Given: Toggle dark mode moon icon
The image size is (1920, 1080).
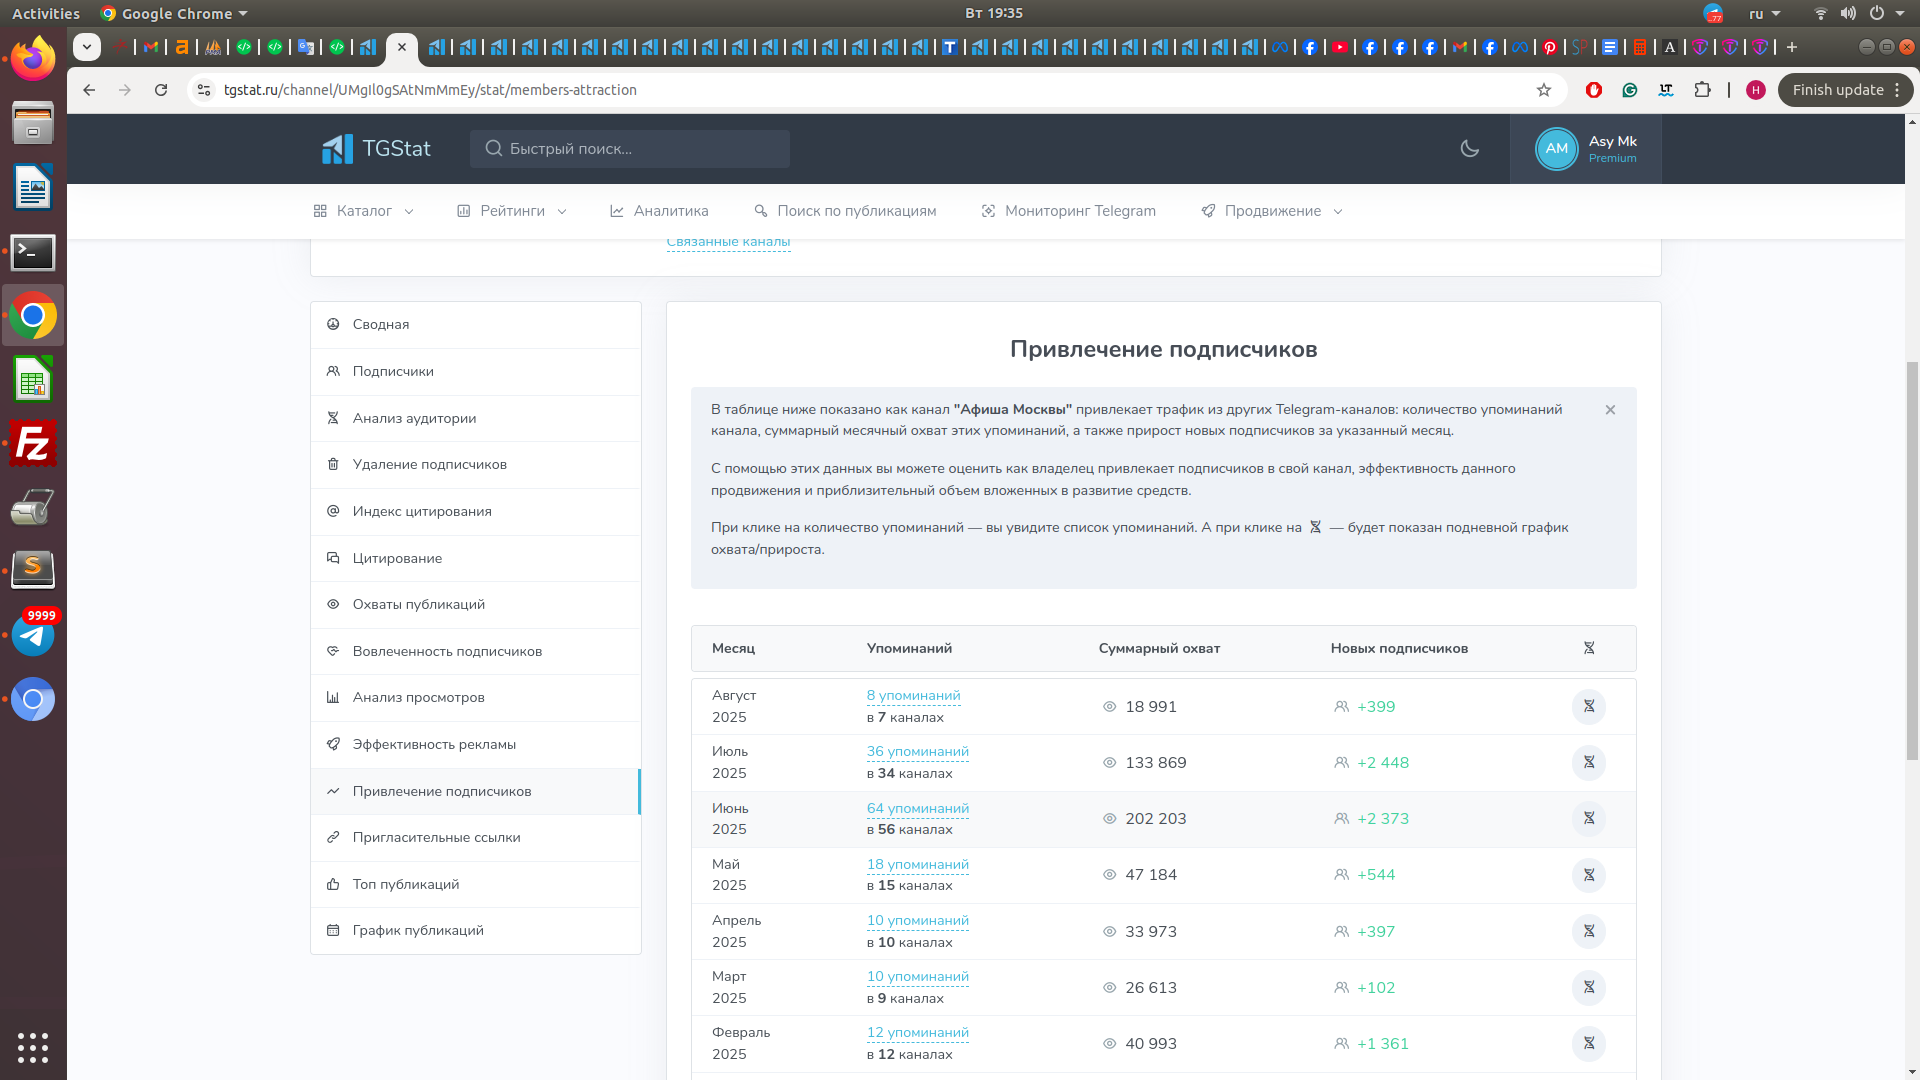Looking at the screenshot, I should 1469,149.
